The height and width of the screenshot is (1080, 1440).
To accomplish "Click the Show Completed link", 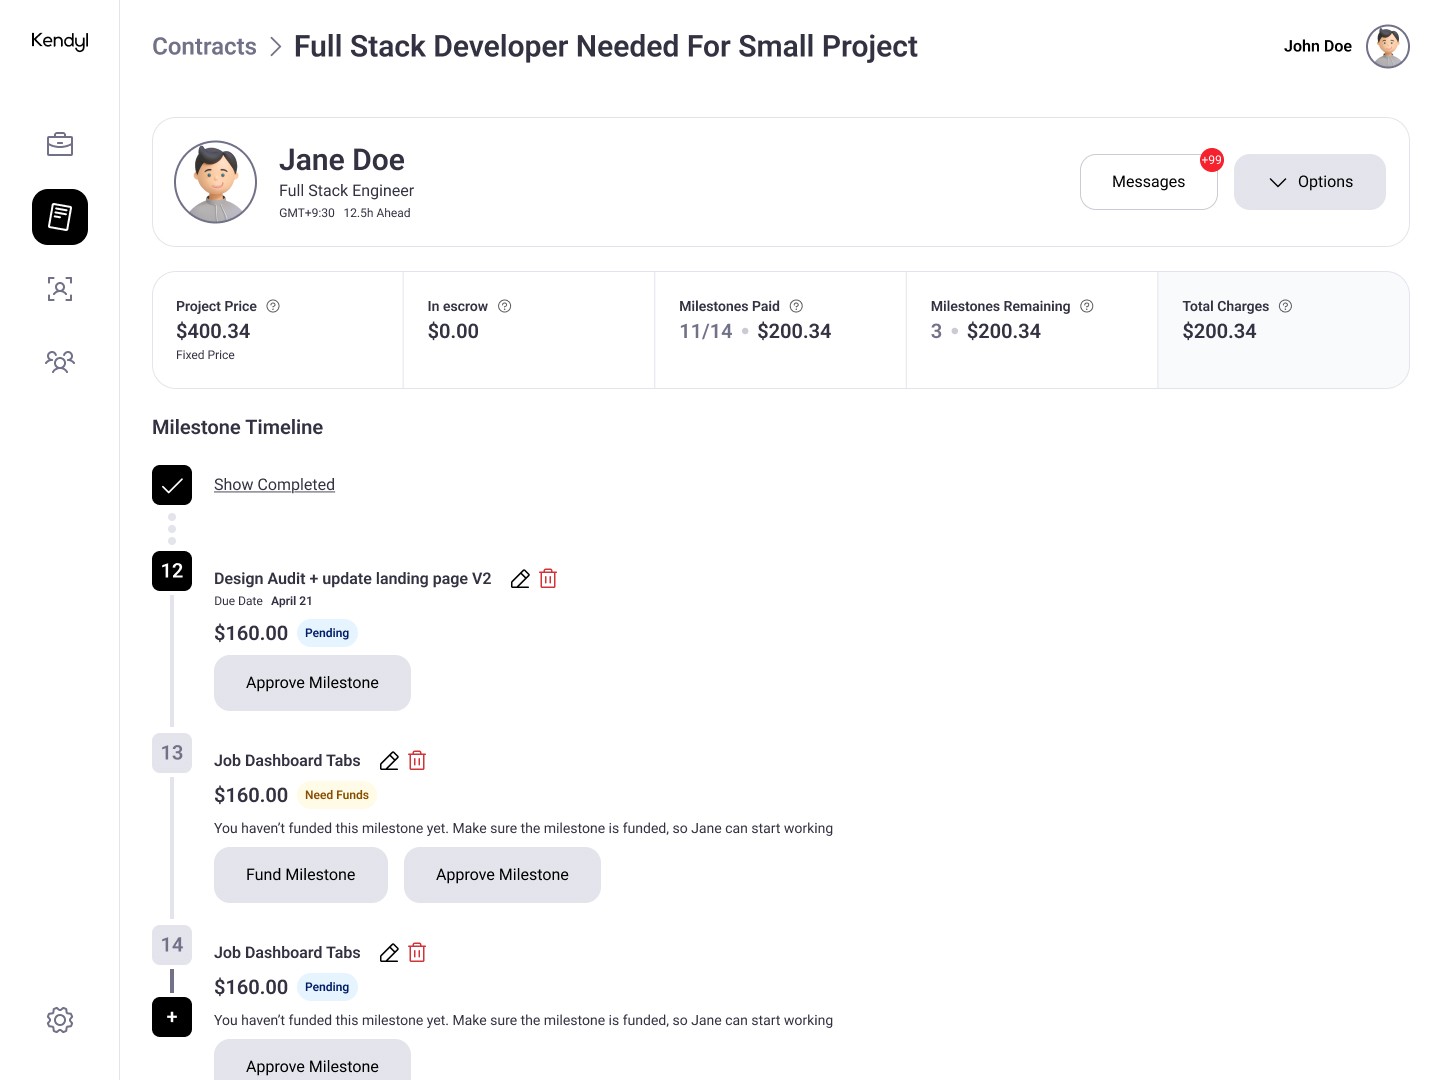I will pos(274,485).
